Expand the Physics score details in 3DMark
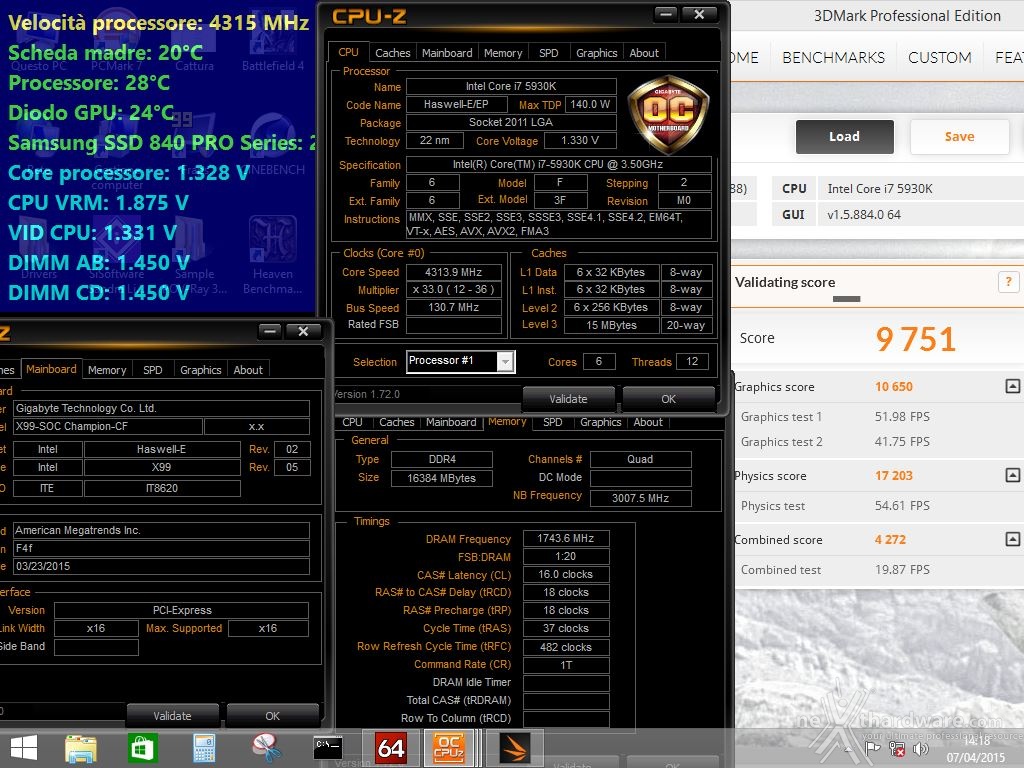1024x768 pixels. point(1012,475)
